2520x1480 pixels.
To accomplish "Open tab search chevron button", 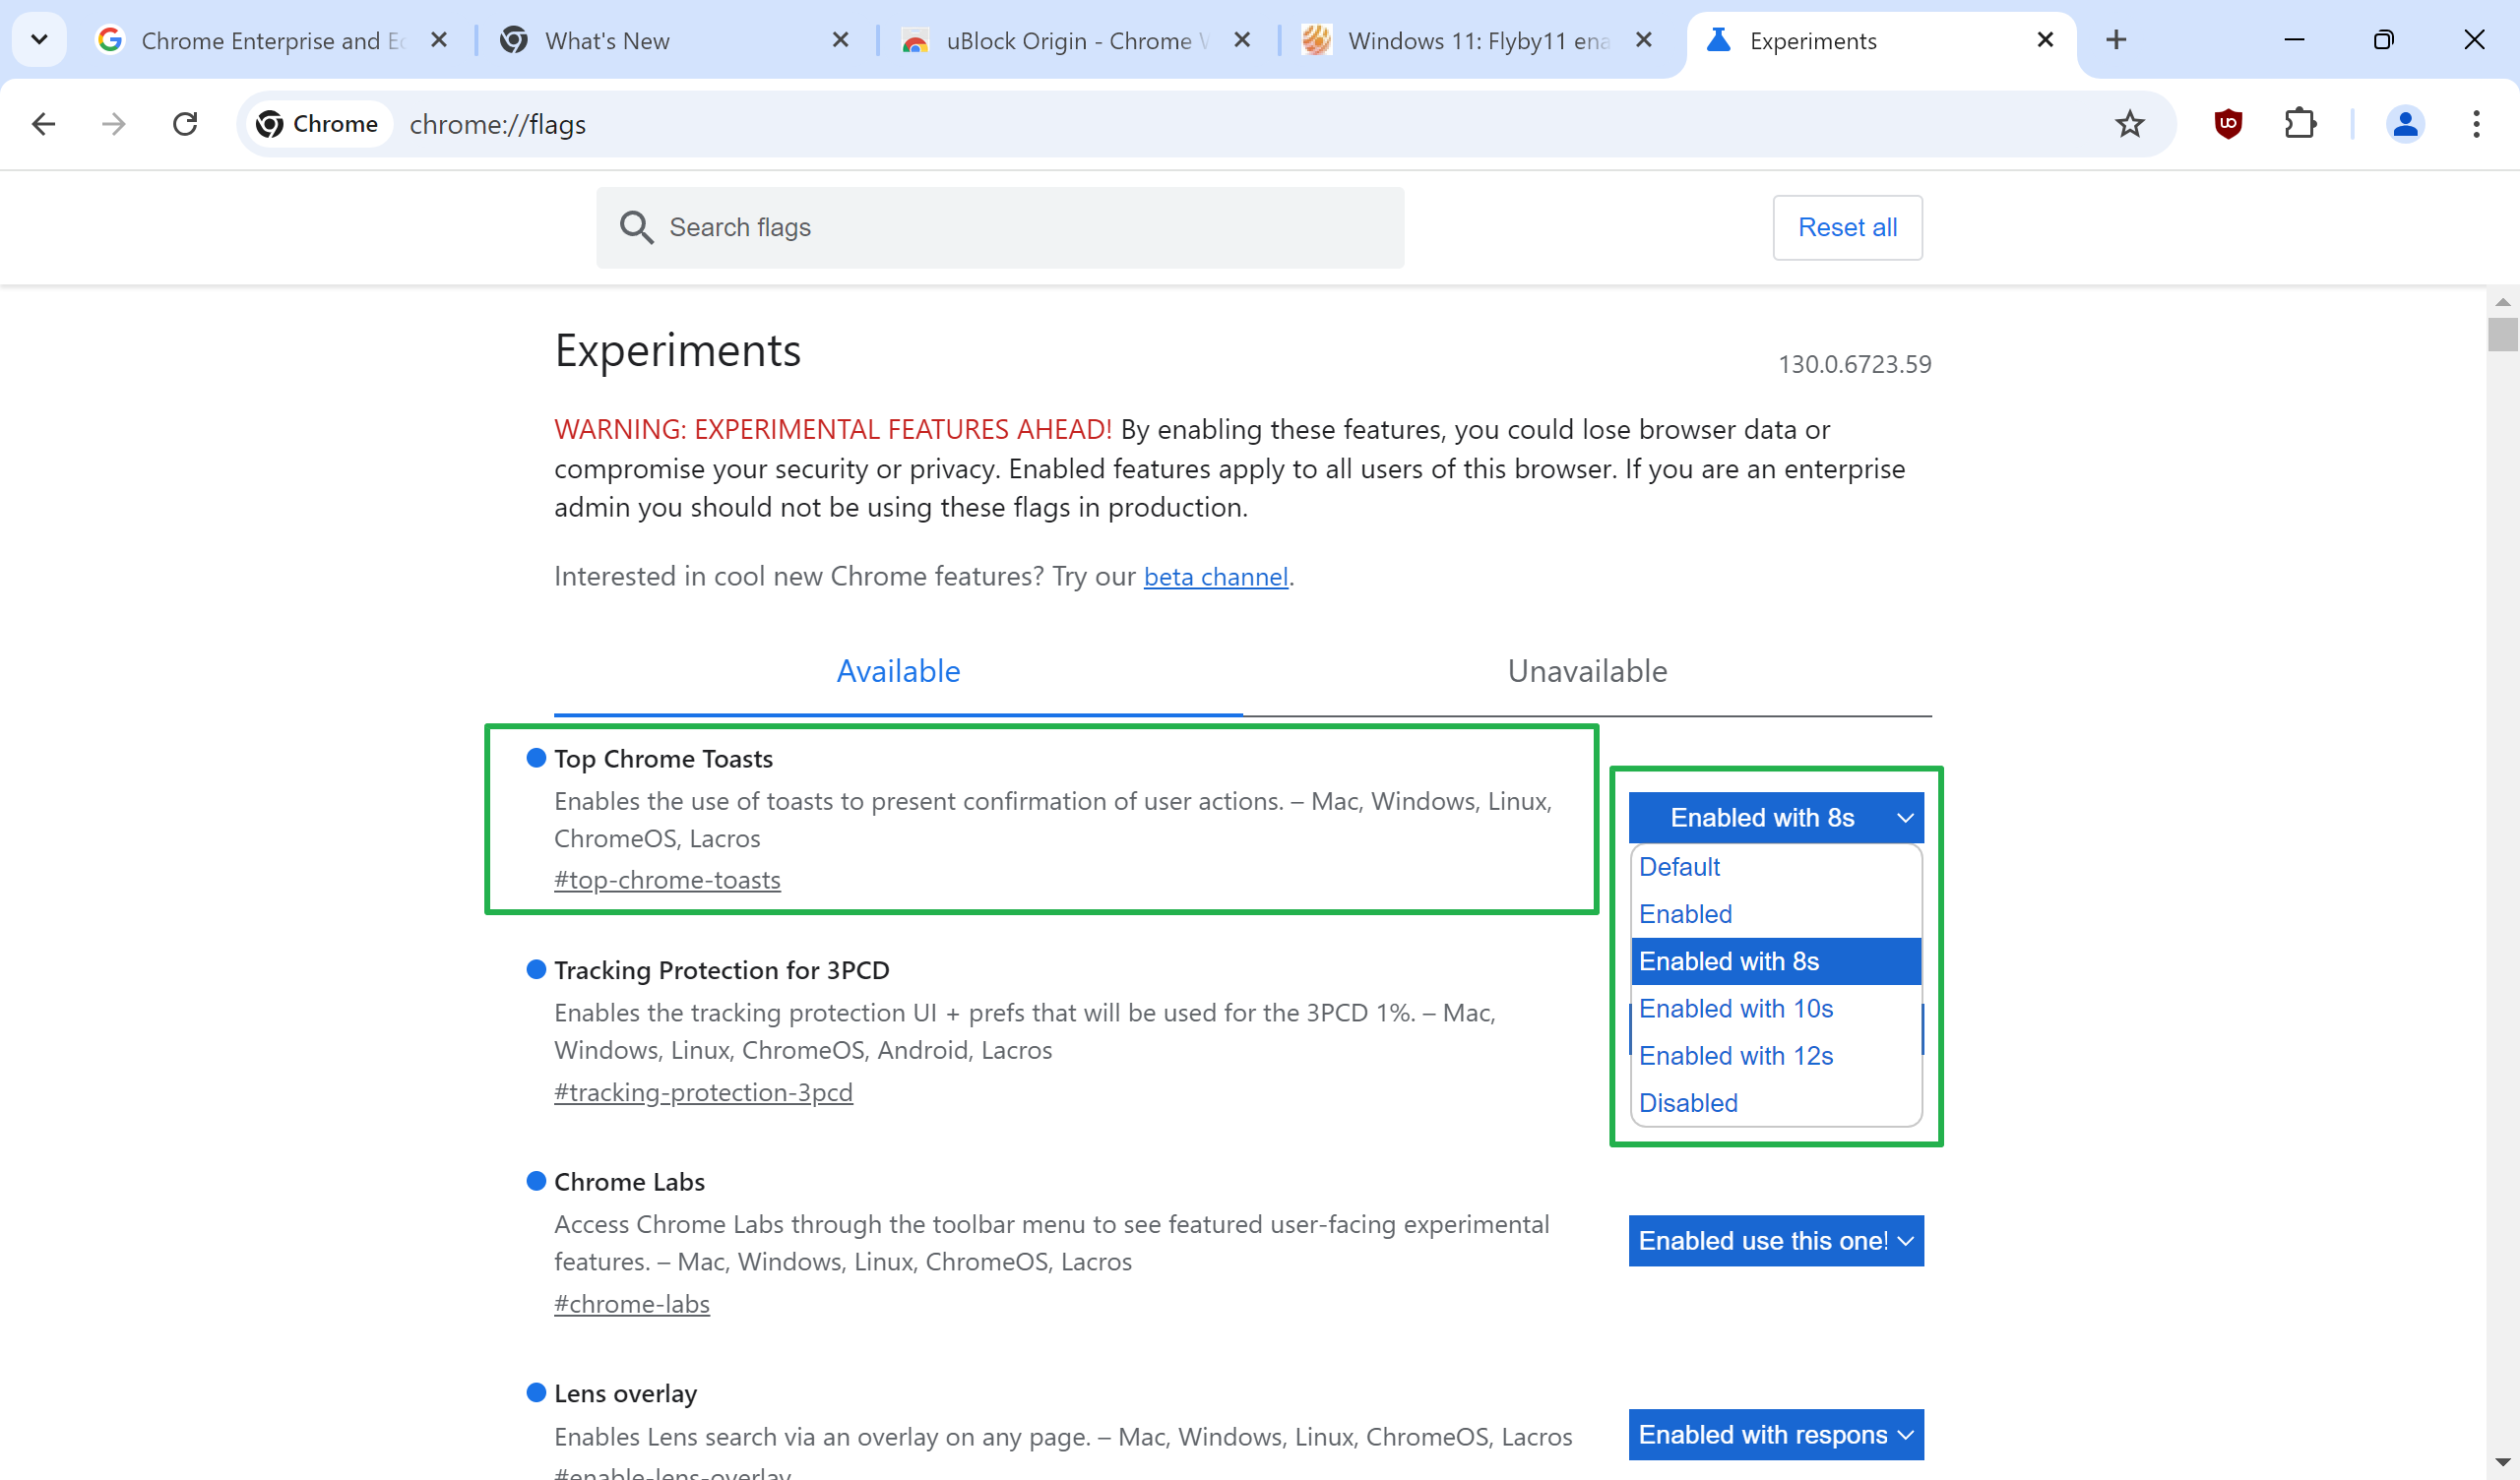I will (x=39, y=40).
